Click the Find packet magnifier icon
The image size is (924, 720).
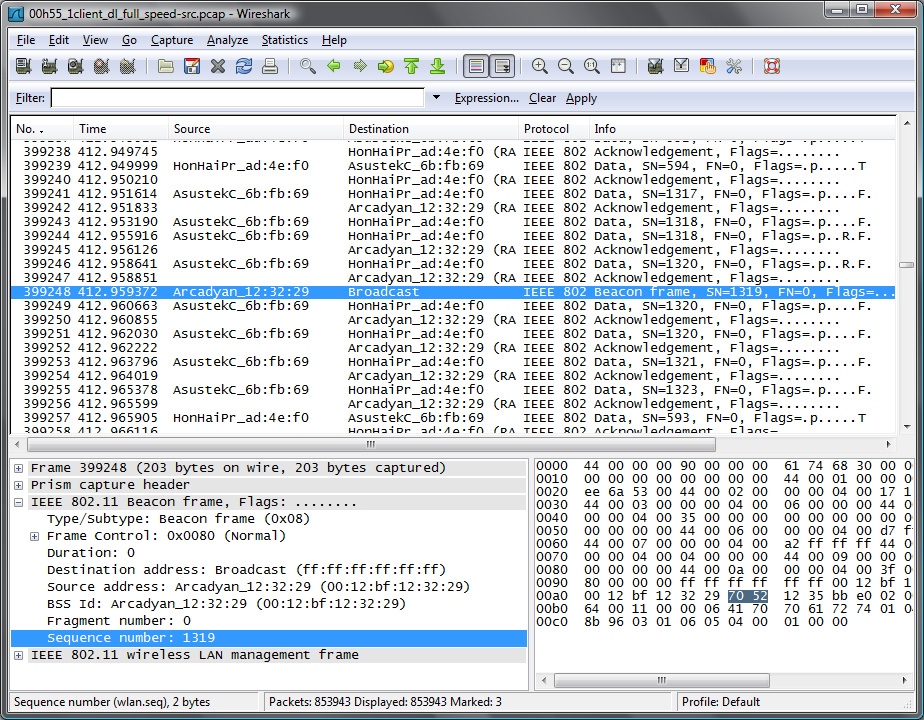[x=308, y=67]
